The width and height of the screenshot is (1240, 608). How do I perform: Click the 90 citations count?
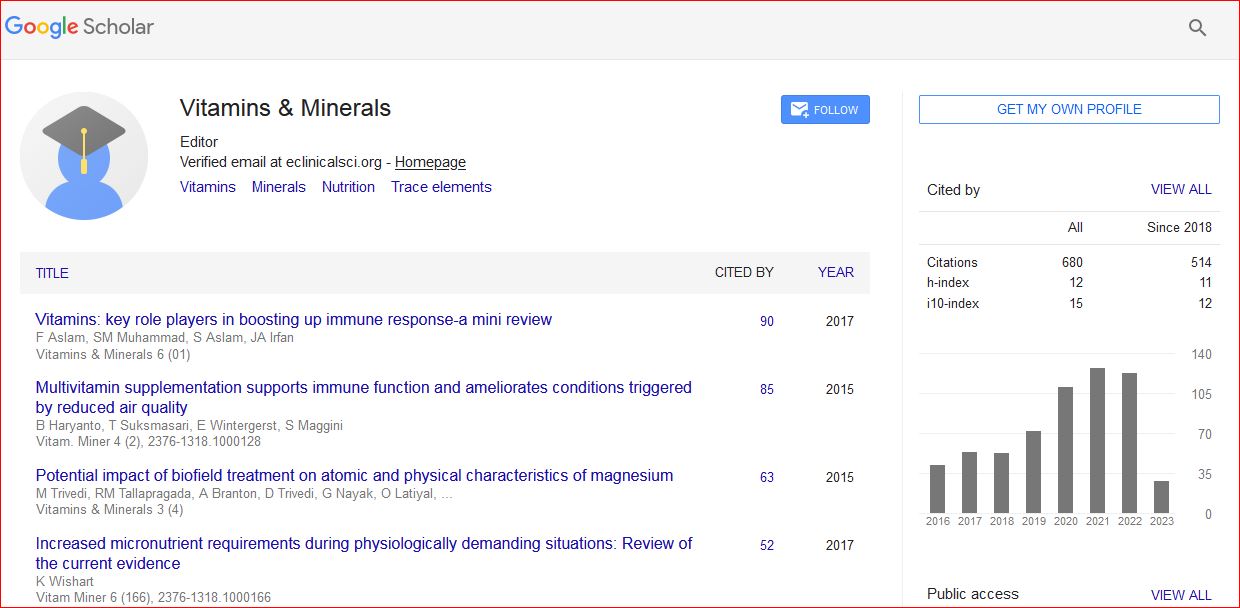(x=766, y=322)
